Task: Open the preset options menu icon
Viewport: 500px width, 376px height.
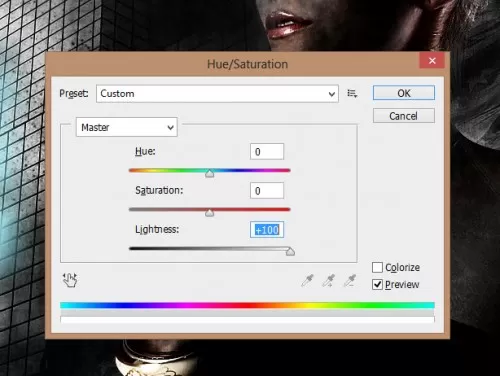Action: [x=352, y=94]
